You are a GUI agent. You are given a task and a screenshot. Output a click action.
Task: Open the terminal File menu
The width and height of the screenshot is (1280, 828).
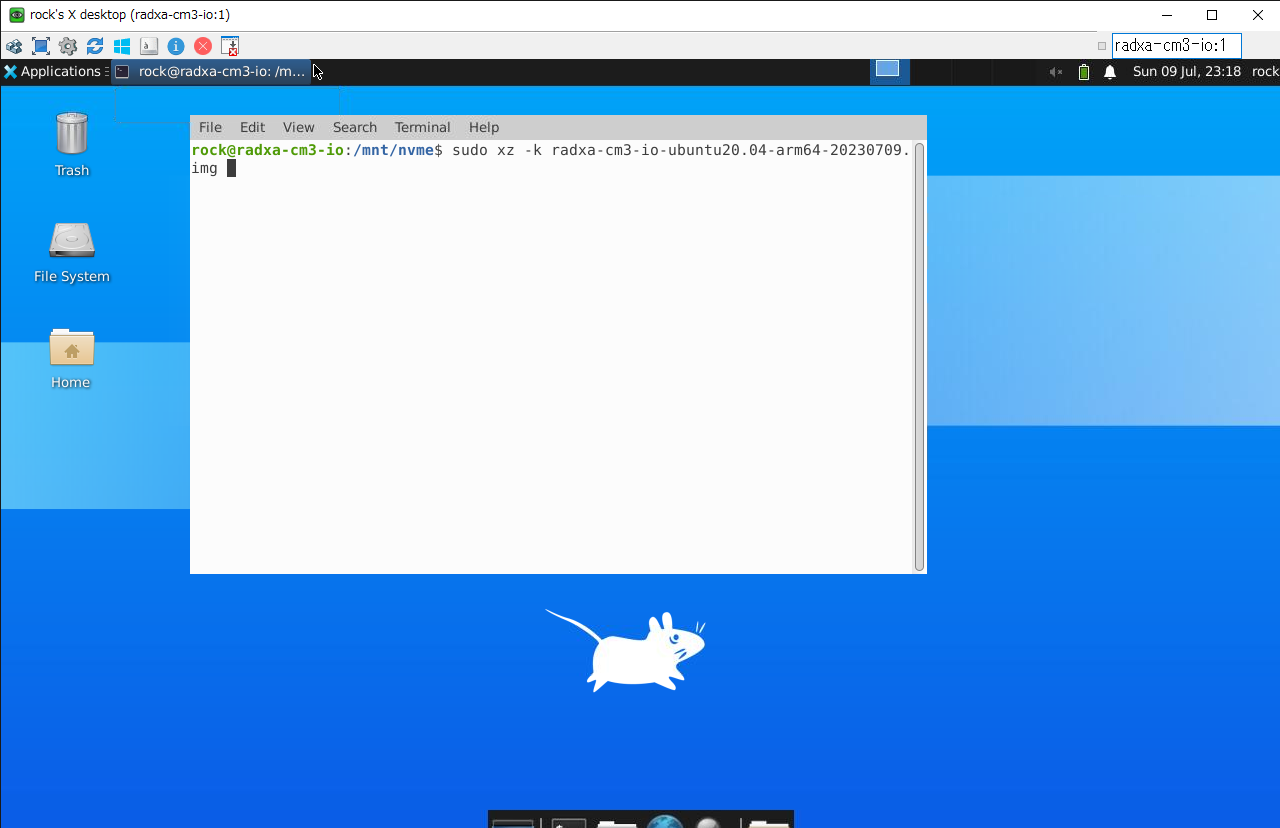click(210, 127)
